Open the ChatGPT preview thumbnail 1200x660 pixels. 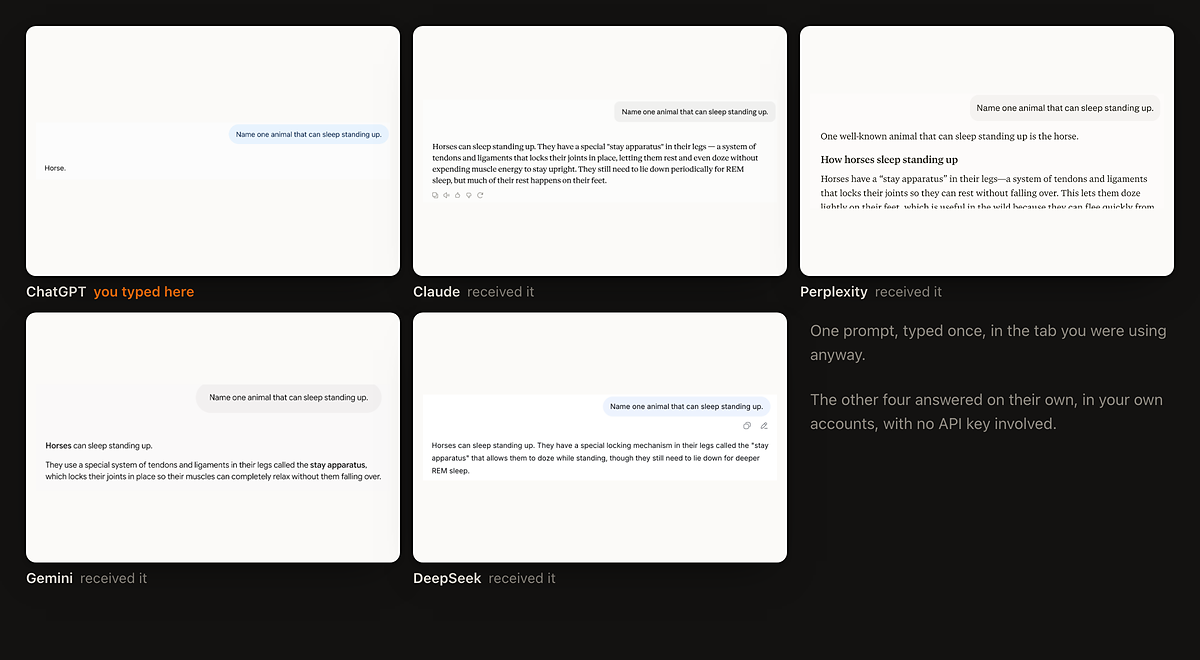213,151
